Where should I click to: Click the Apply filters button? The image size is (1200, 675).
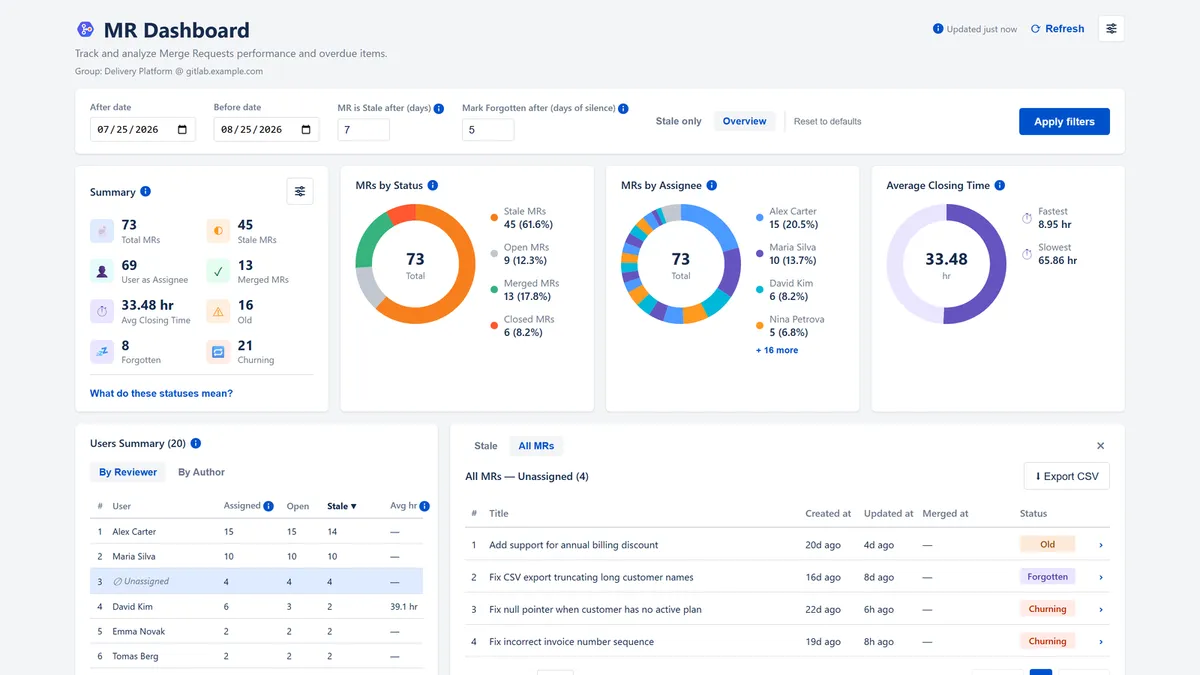click(1064, 121)
